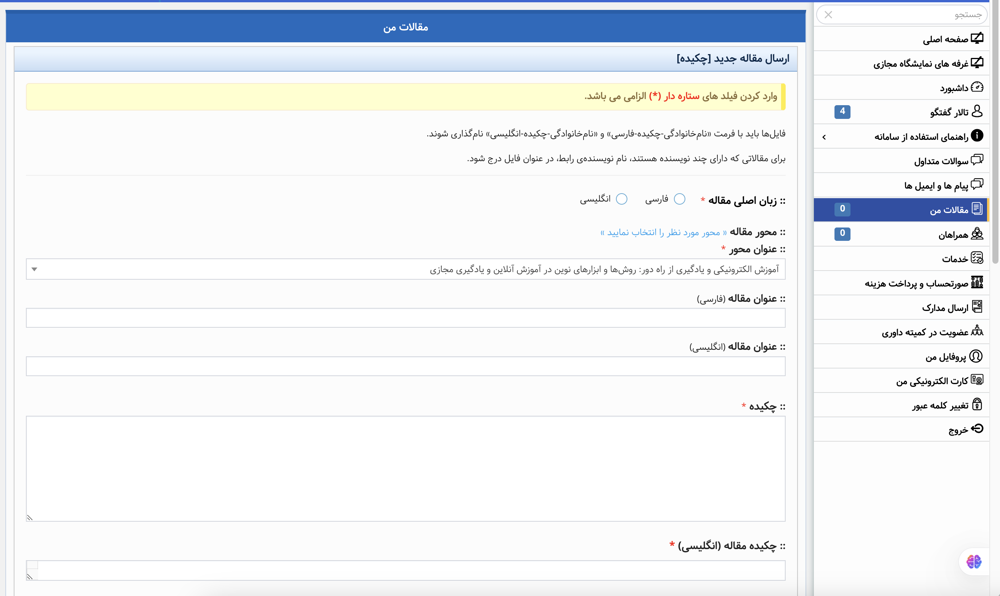This screenshot has height=596, width=1000.
Task: Click the yellow required-fields notice text
Action: tap(680, 96)
